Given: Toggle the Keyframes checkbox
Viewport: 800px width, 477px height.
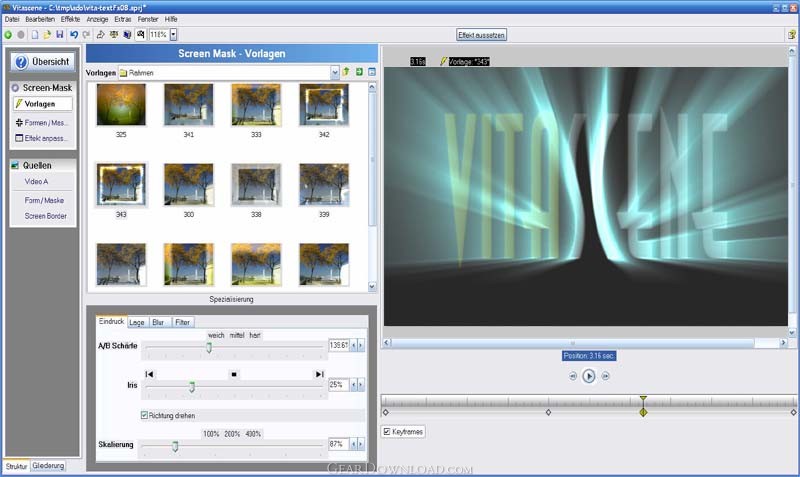Looking at the screenshot, I should (x=387, y=432).
